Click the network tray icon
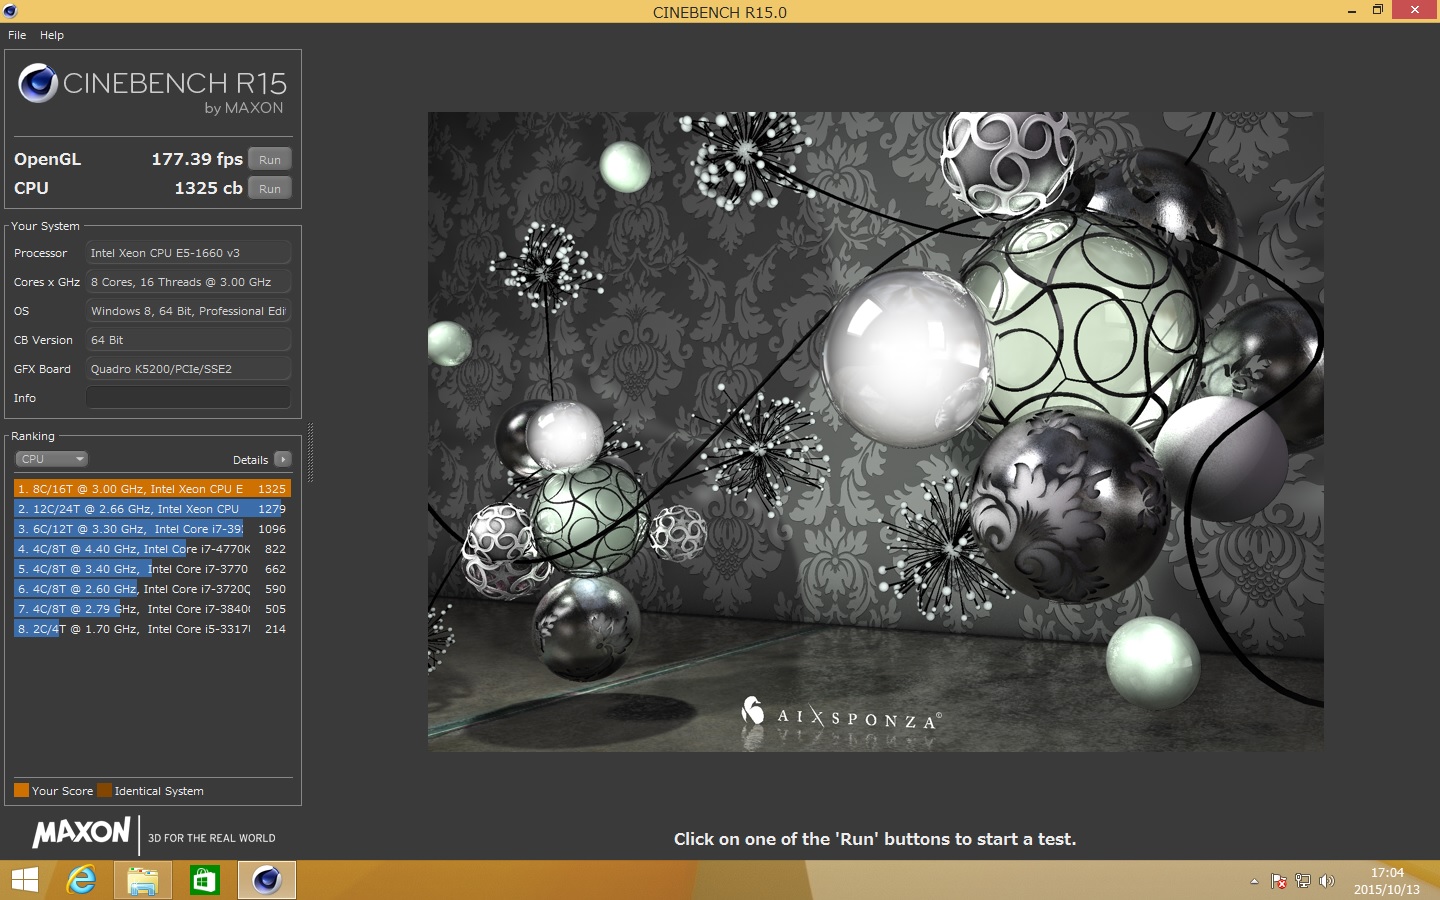Image resolution: width=1440 pixels, height=900 pixels. (1302, 881)
